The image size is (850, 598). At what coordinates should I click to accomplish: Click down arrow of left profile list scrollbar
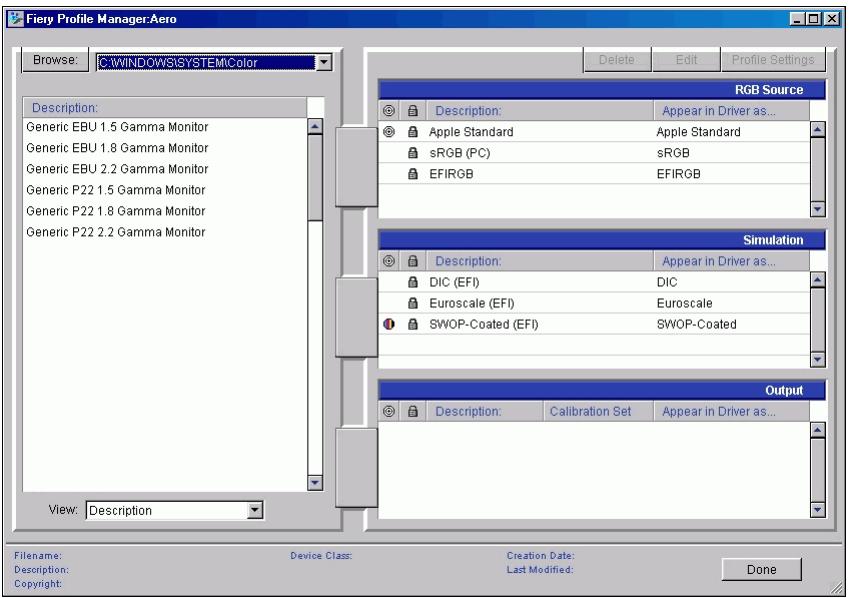pos(315,483)
